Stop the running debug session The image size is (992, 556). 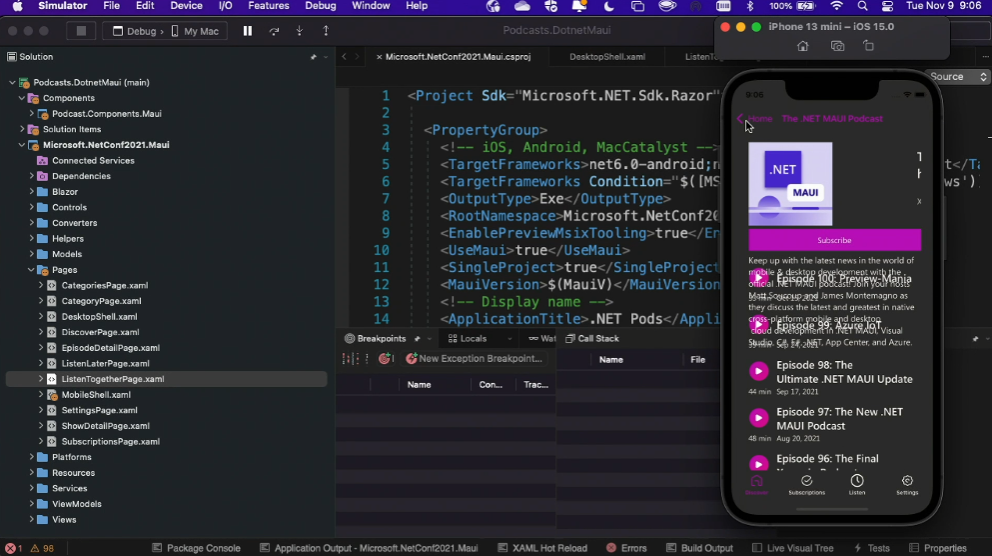pos(81,31)
